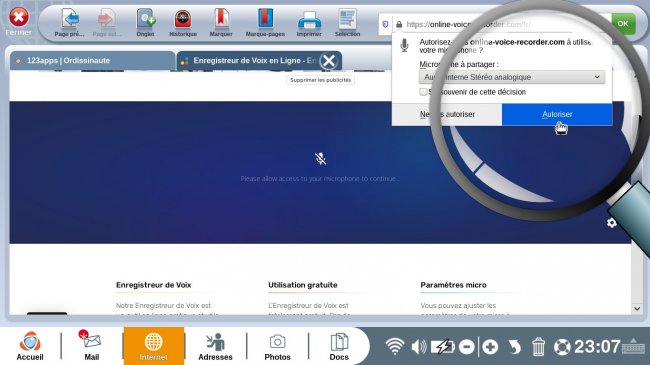Screen dimensions: 650x365
Task: Check Se souvenir de cette décision
Action: (423, 92)
